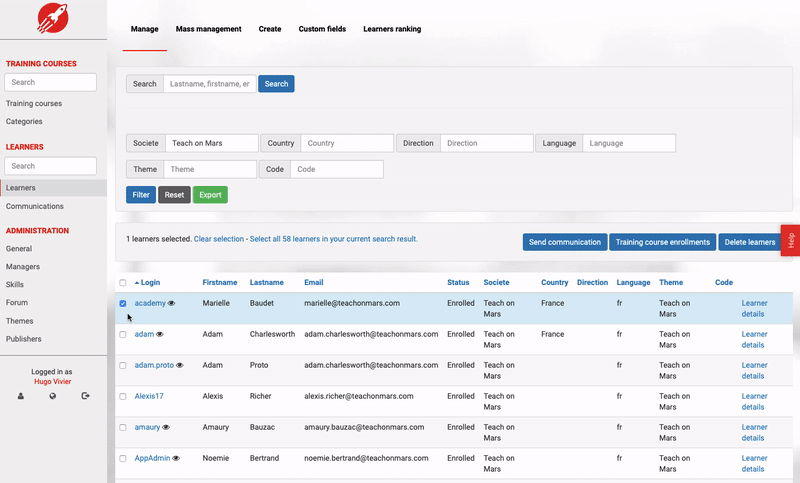Open the red Help tab
This screenshot has width=800, height=483.
pos(790,240)
